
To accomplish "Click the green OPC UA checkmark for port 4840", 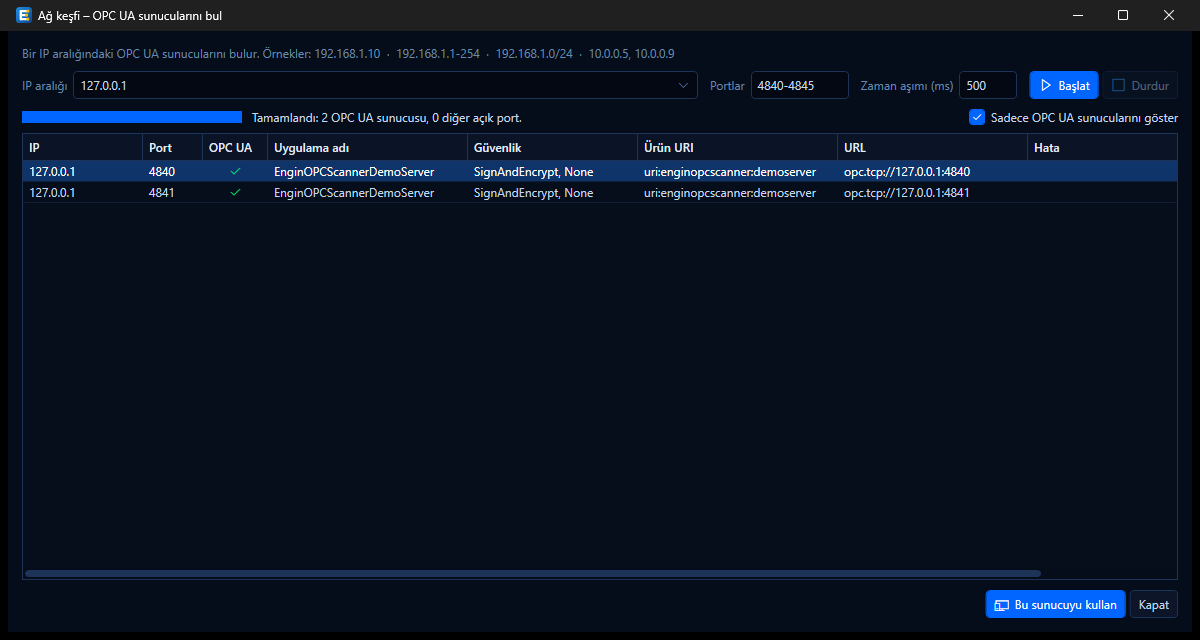I will tap(235, 172).
